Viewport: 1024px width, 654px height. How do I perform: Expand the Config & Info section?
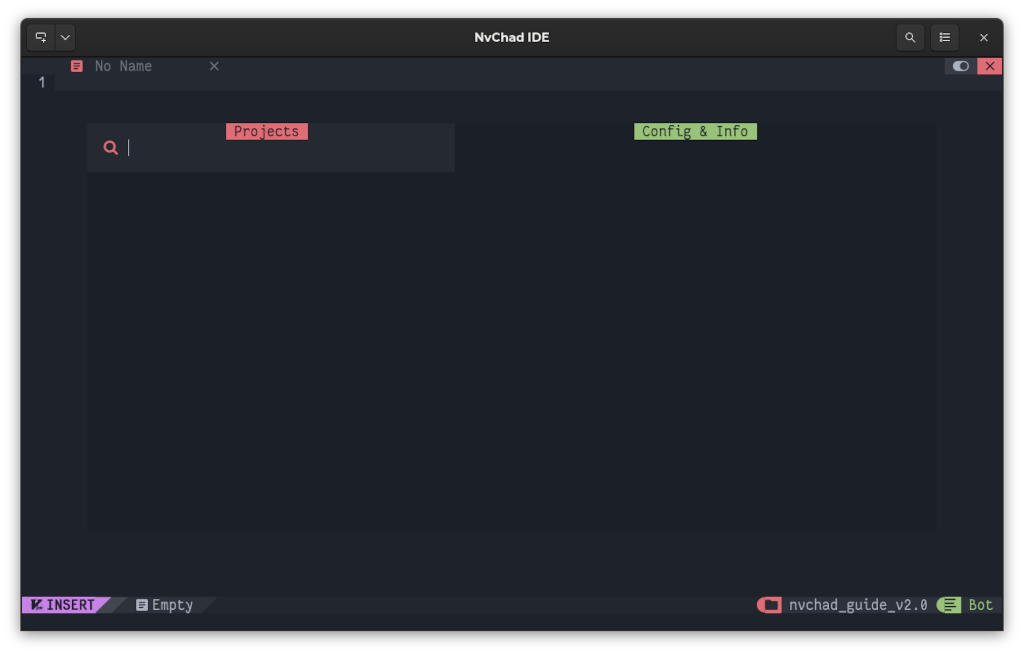[x=695, y=131]
